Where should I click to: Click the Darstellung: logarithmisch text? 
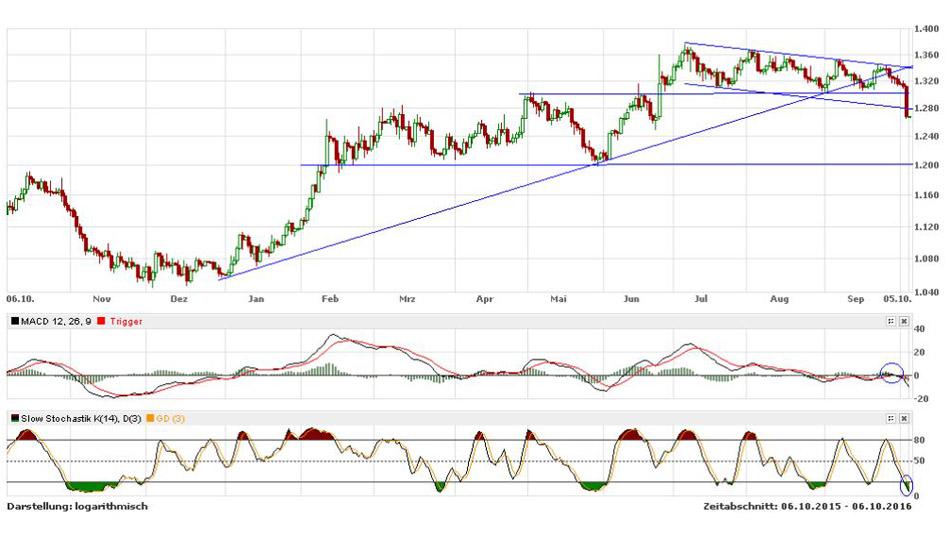click(x=78, y=507)
